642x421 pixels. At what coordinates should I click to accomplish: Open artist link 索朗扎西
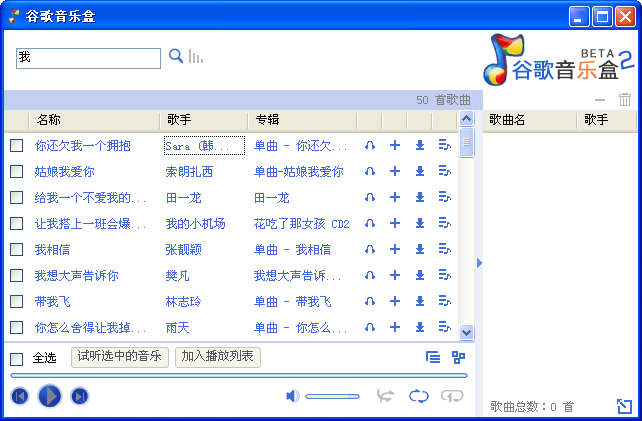[x=189, y=171]
